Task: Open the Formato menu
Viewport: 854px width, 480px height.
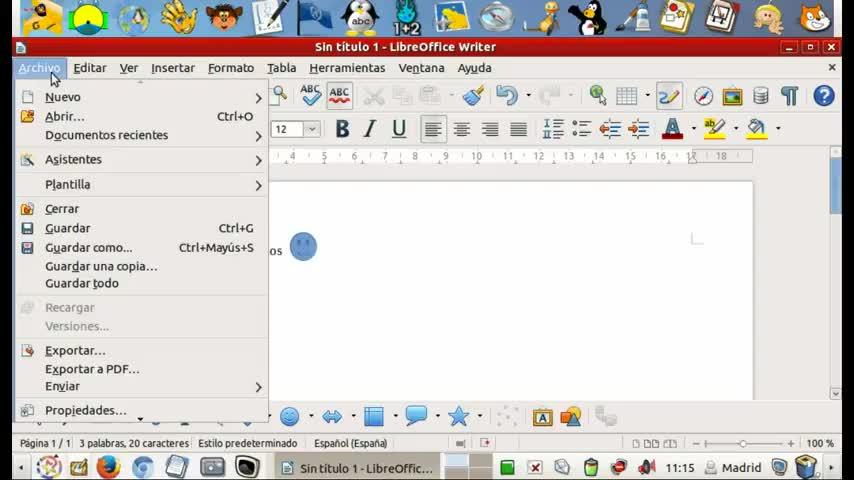Action: tap(231, 68)
